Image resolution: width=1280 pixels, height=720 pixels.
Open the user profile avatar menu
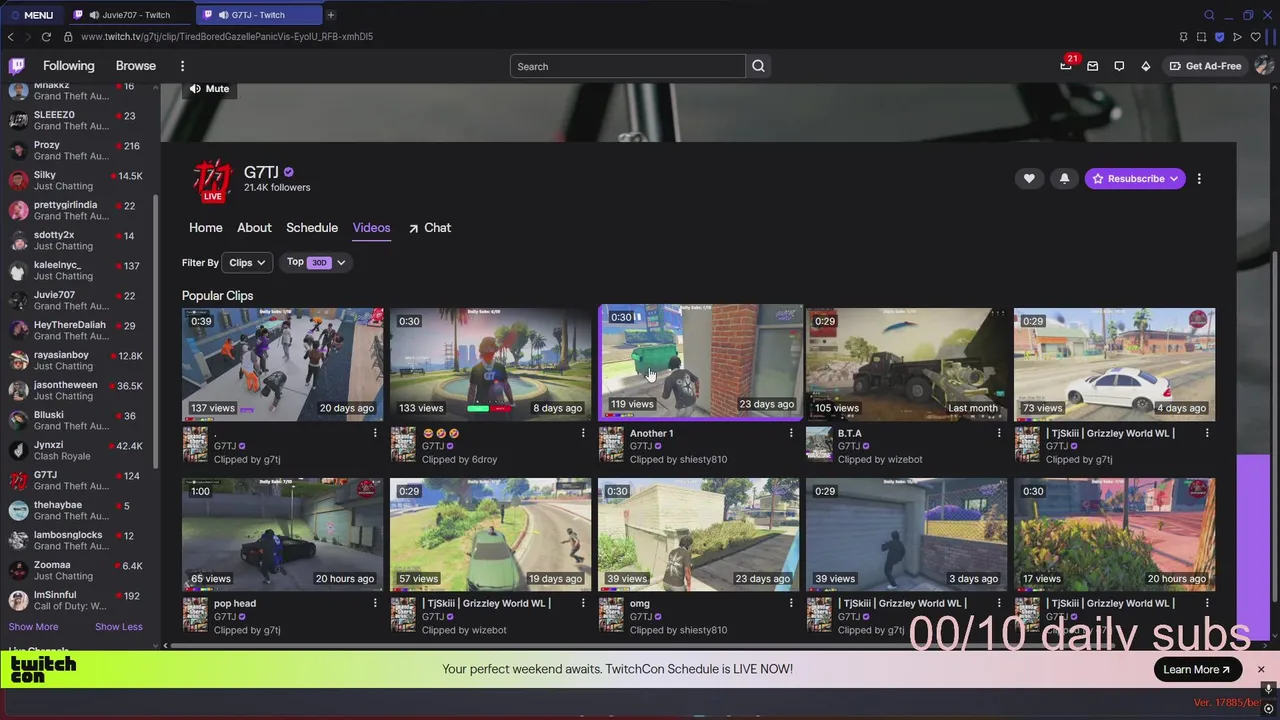pos(1264,66)
